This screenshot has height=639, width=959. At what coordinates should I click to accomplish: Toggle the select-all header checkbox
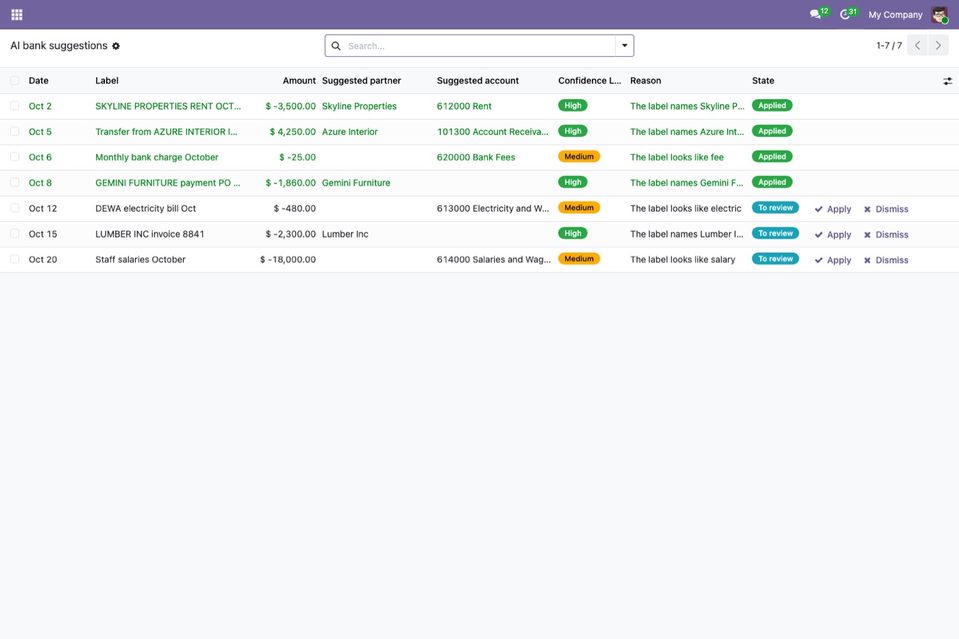pyautogui.click(x=15, y=81)
